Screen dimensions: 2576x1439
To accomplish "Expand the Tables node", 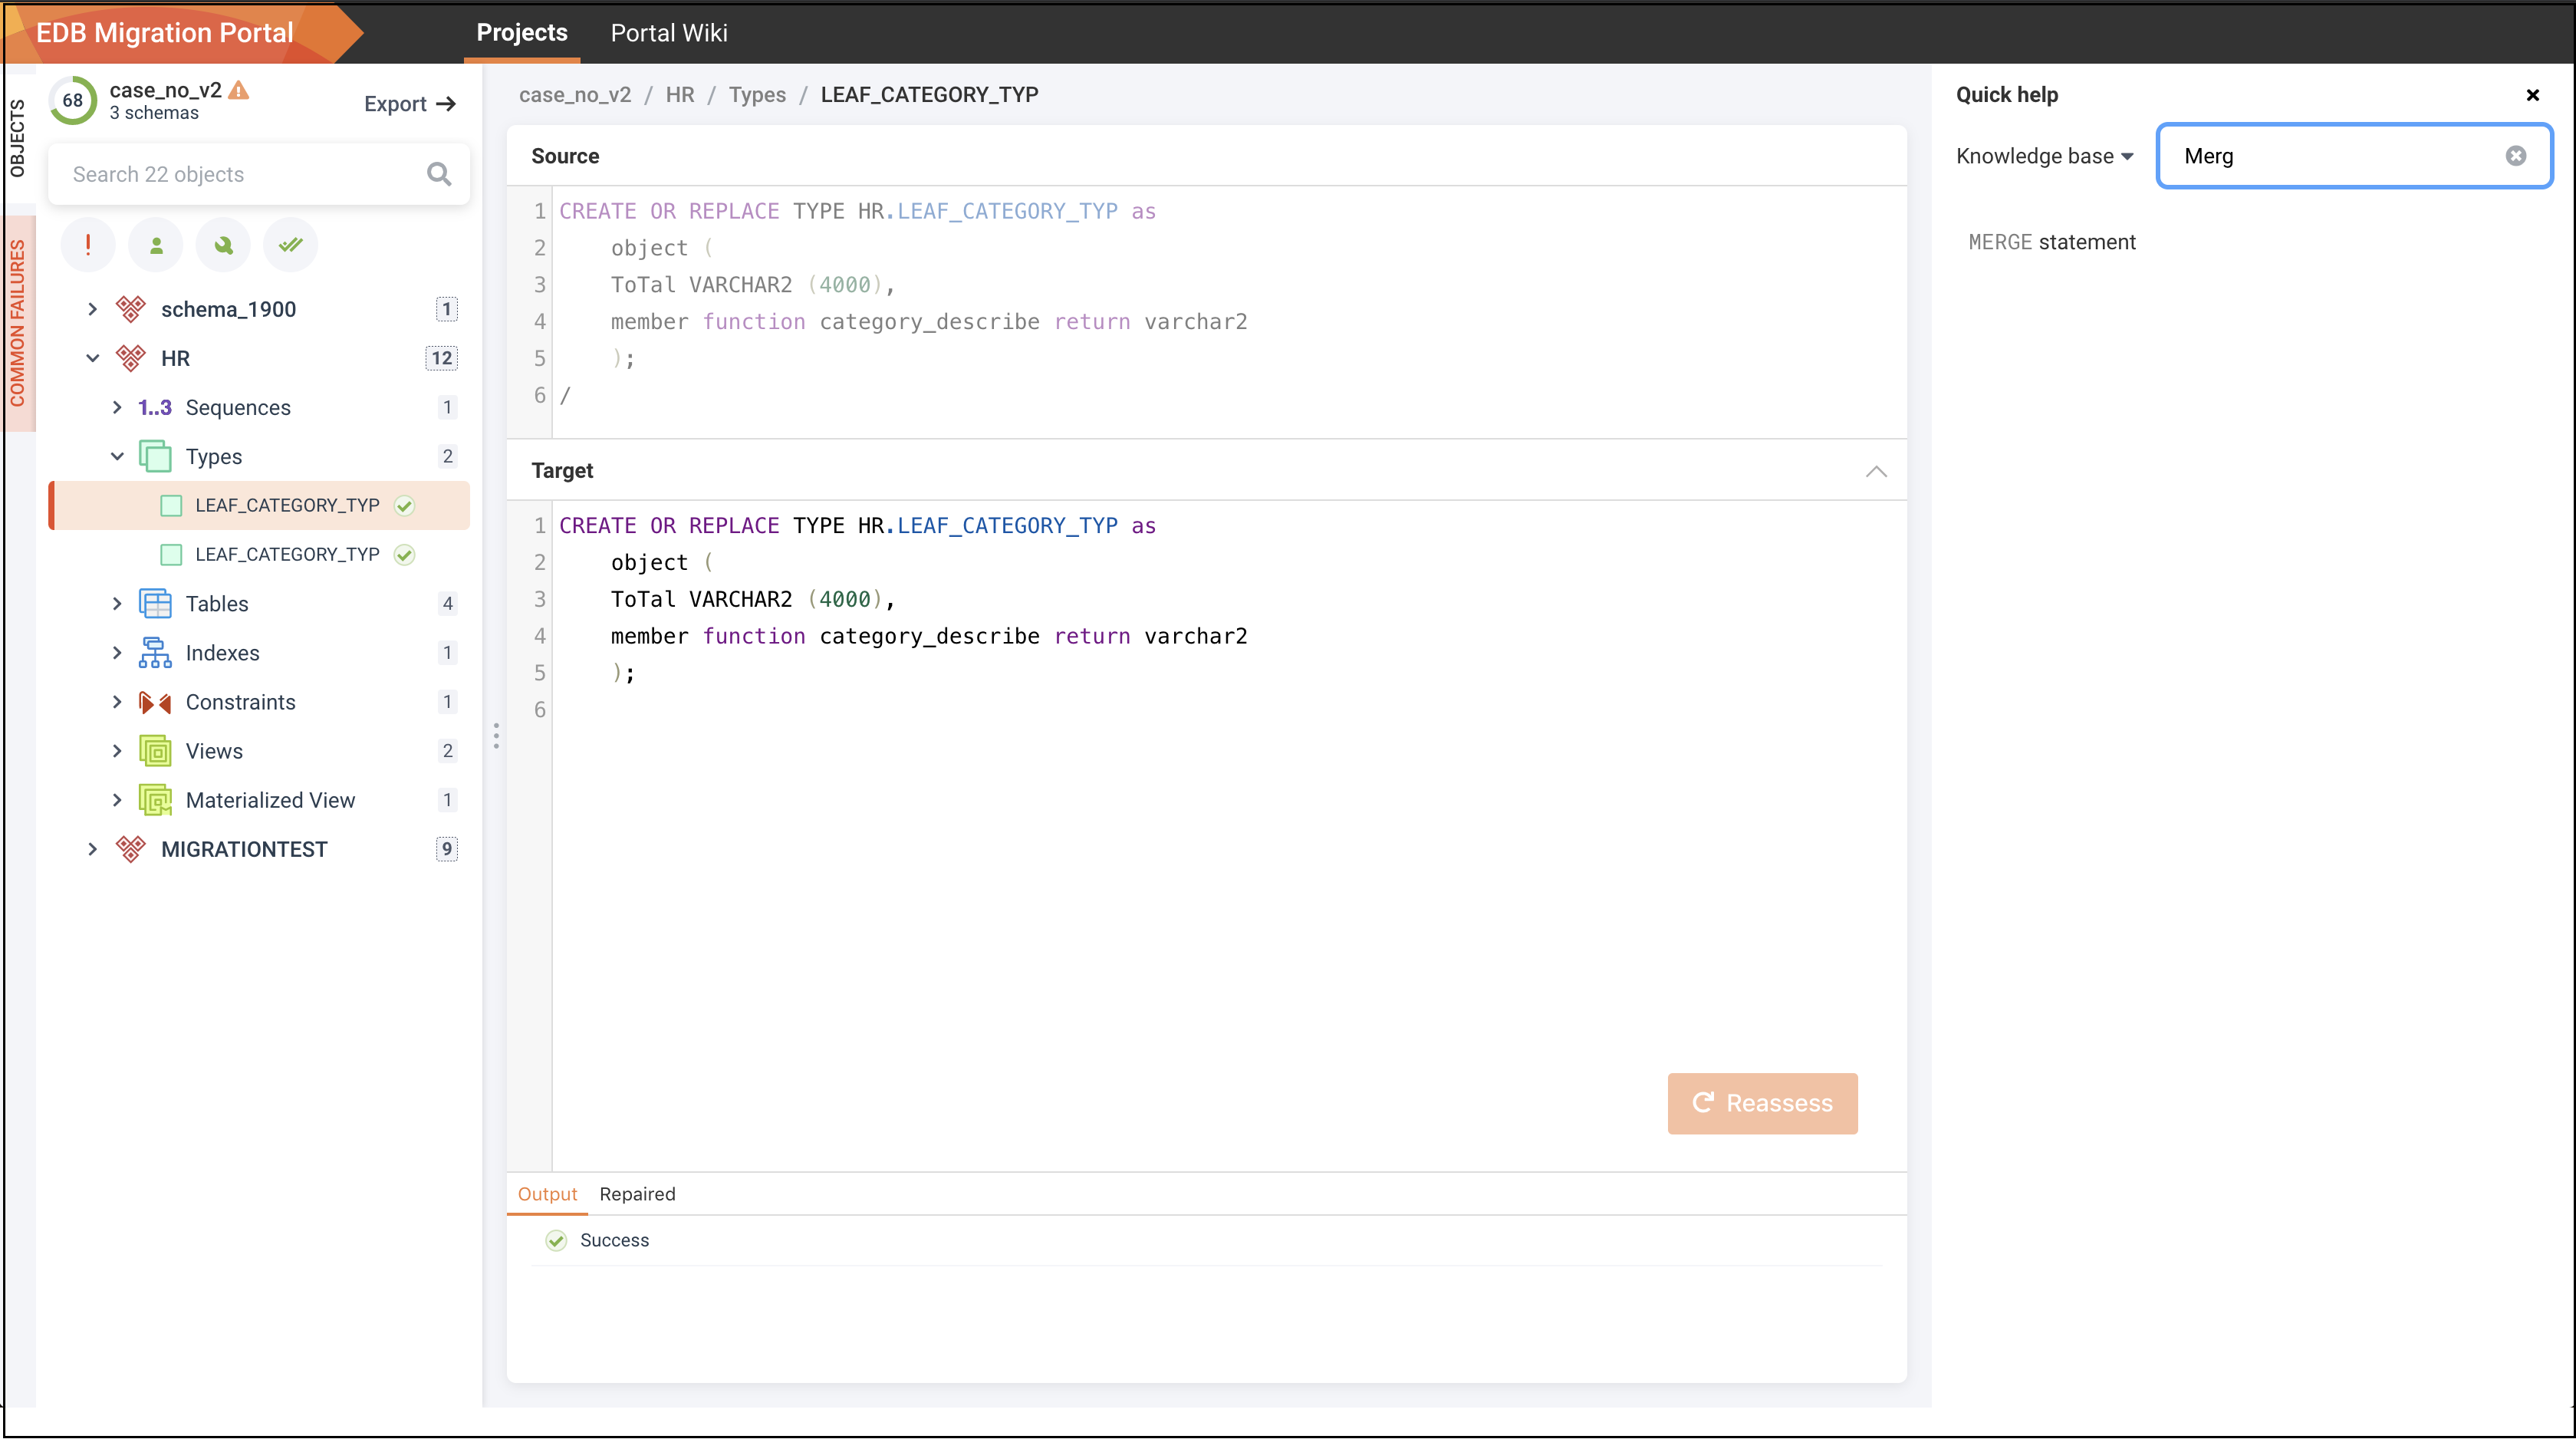I will pos(117,604).
